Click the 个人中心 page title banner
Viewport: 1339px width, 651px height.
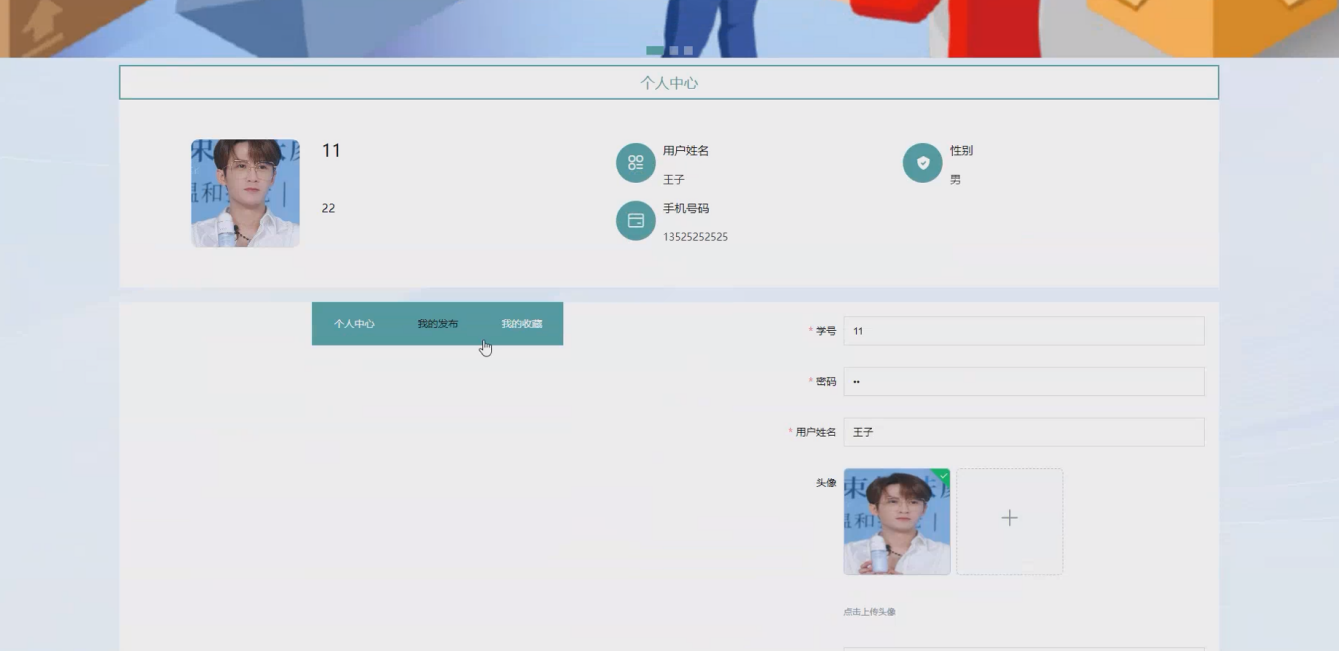click(667, 82)
